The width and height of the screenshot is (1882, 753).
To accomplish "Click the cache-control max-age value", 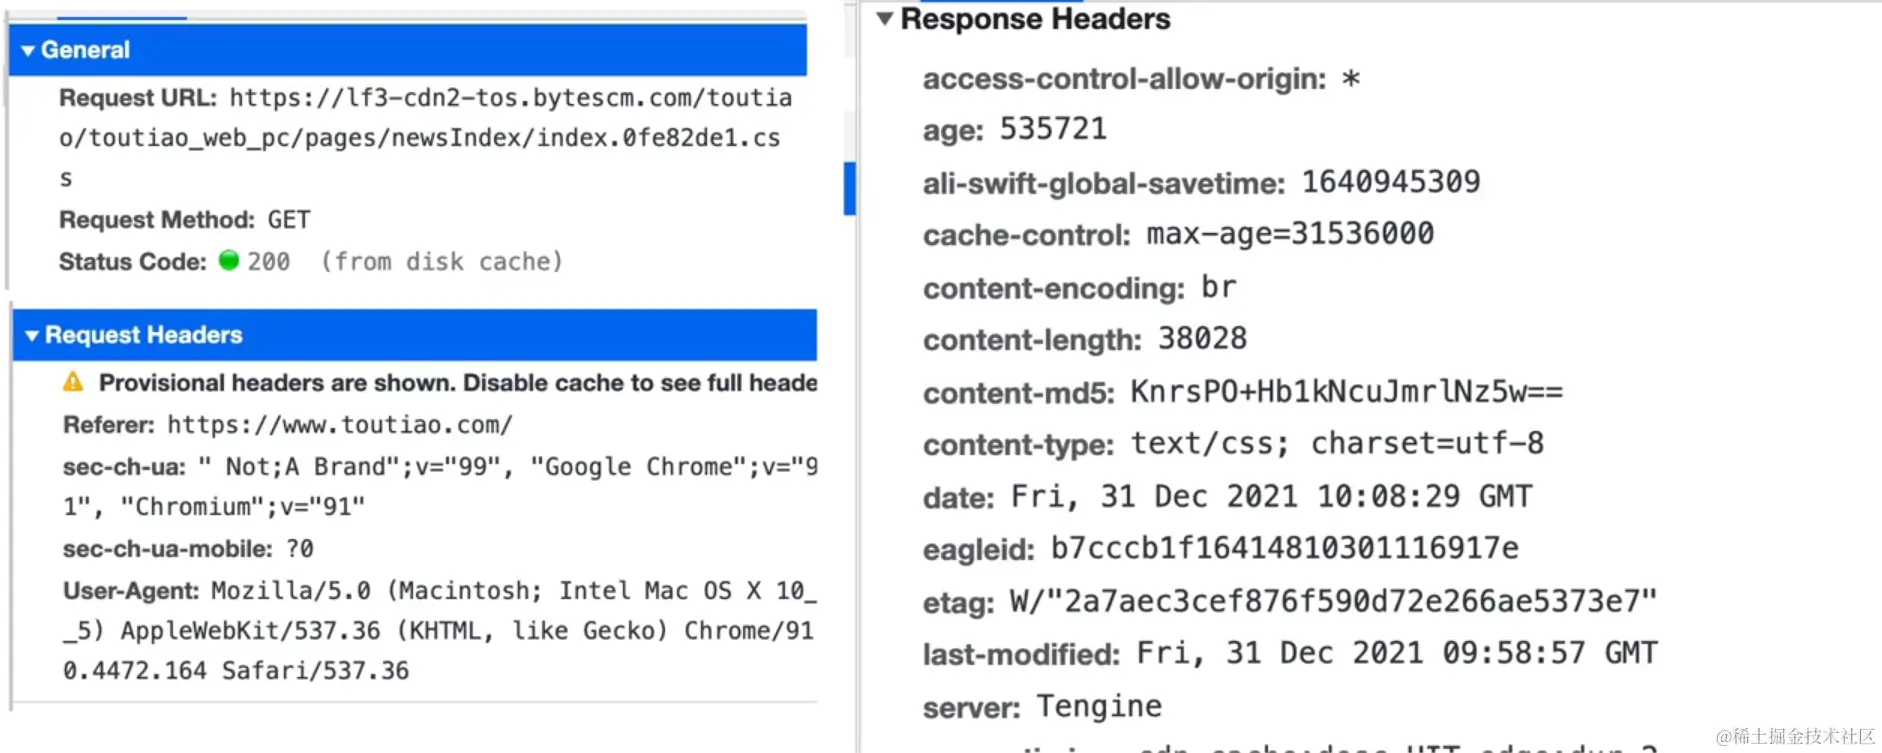I will point(1289,234).
